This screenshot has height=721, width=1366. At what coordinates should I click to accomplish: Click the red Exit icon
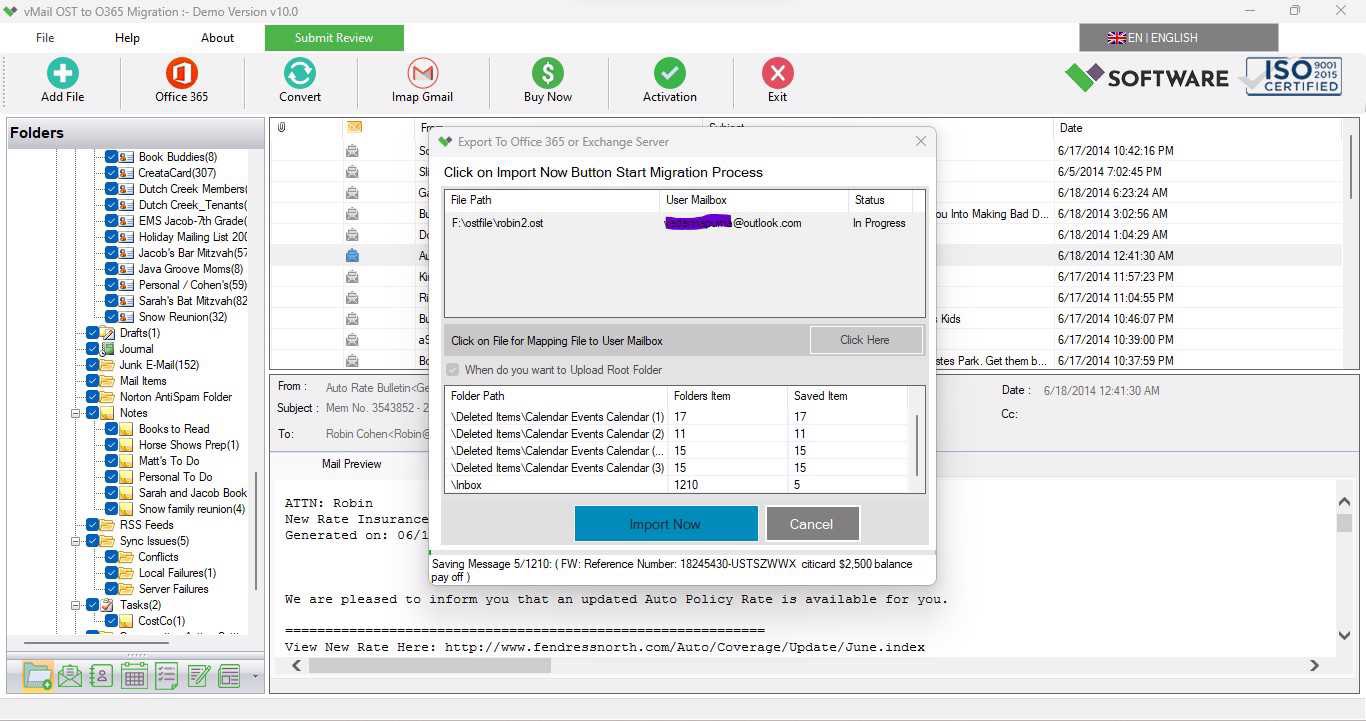click(777, 74)
